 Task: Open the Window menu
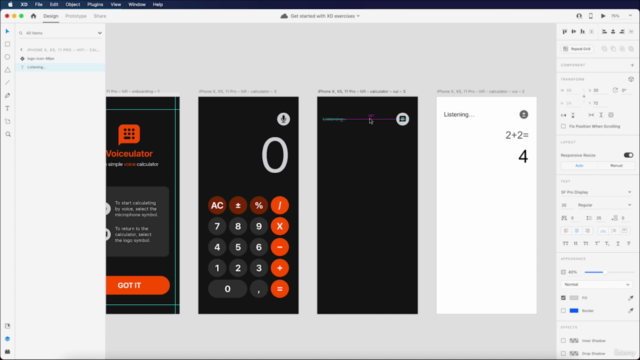coord(137,4)
